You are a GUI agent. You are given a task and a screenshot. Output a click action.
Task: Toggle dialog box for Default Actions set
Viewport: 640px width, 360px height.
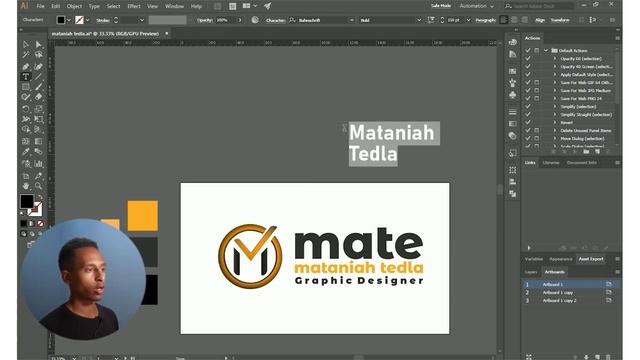(537, 51)
